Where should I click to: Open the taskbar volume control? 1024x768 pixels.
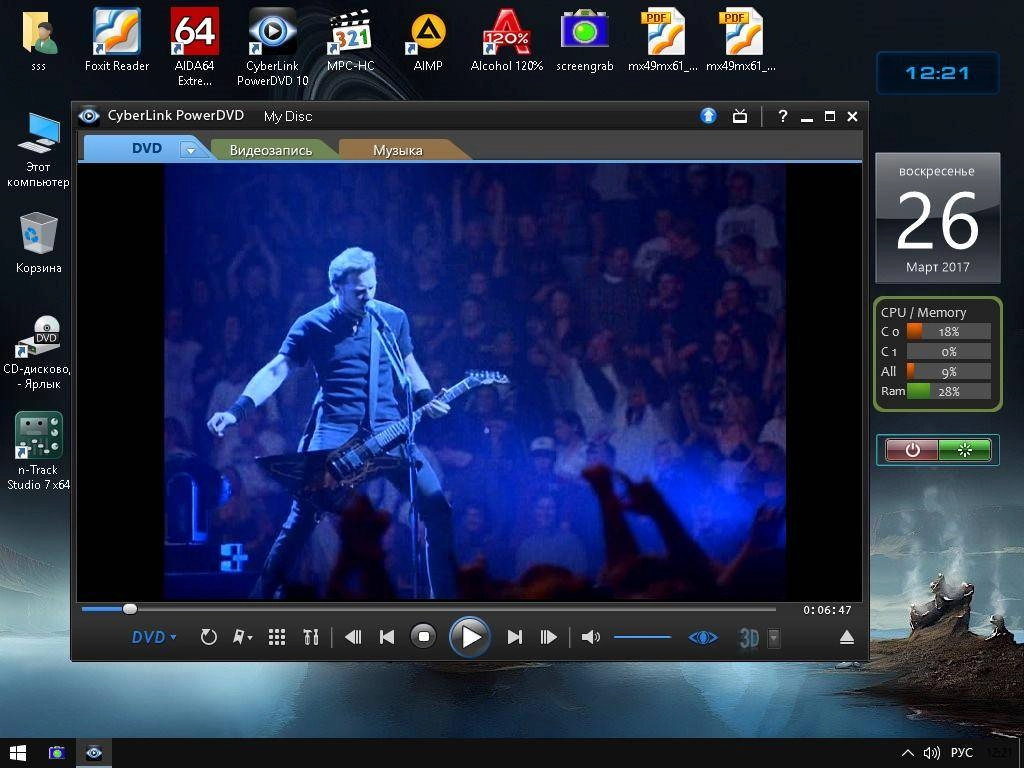(932, 753)
